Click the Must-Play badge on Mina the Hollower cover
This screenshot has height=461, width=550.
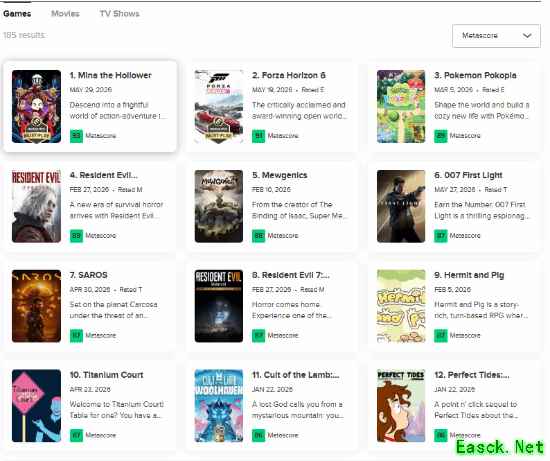pos(36,129)
